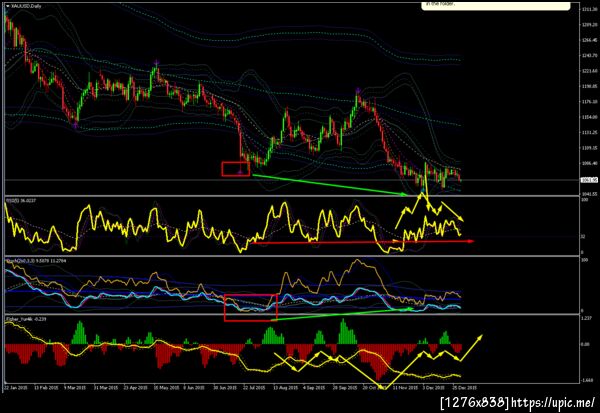Click the 30 Jun 2015 date label
This screenshot has width=600, height=413.
pyautogui.click(x=225, y=387)
